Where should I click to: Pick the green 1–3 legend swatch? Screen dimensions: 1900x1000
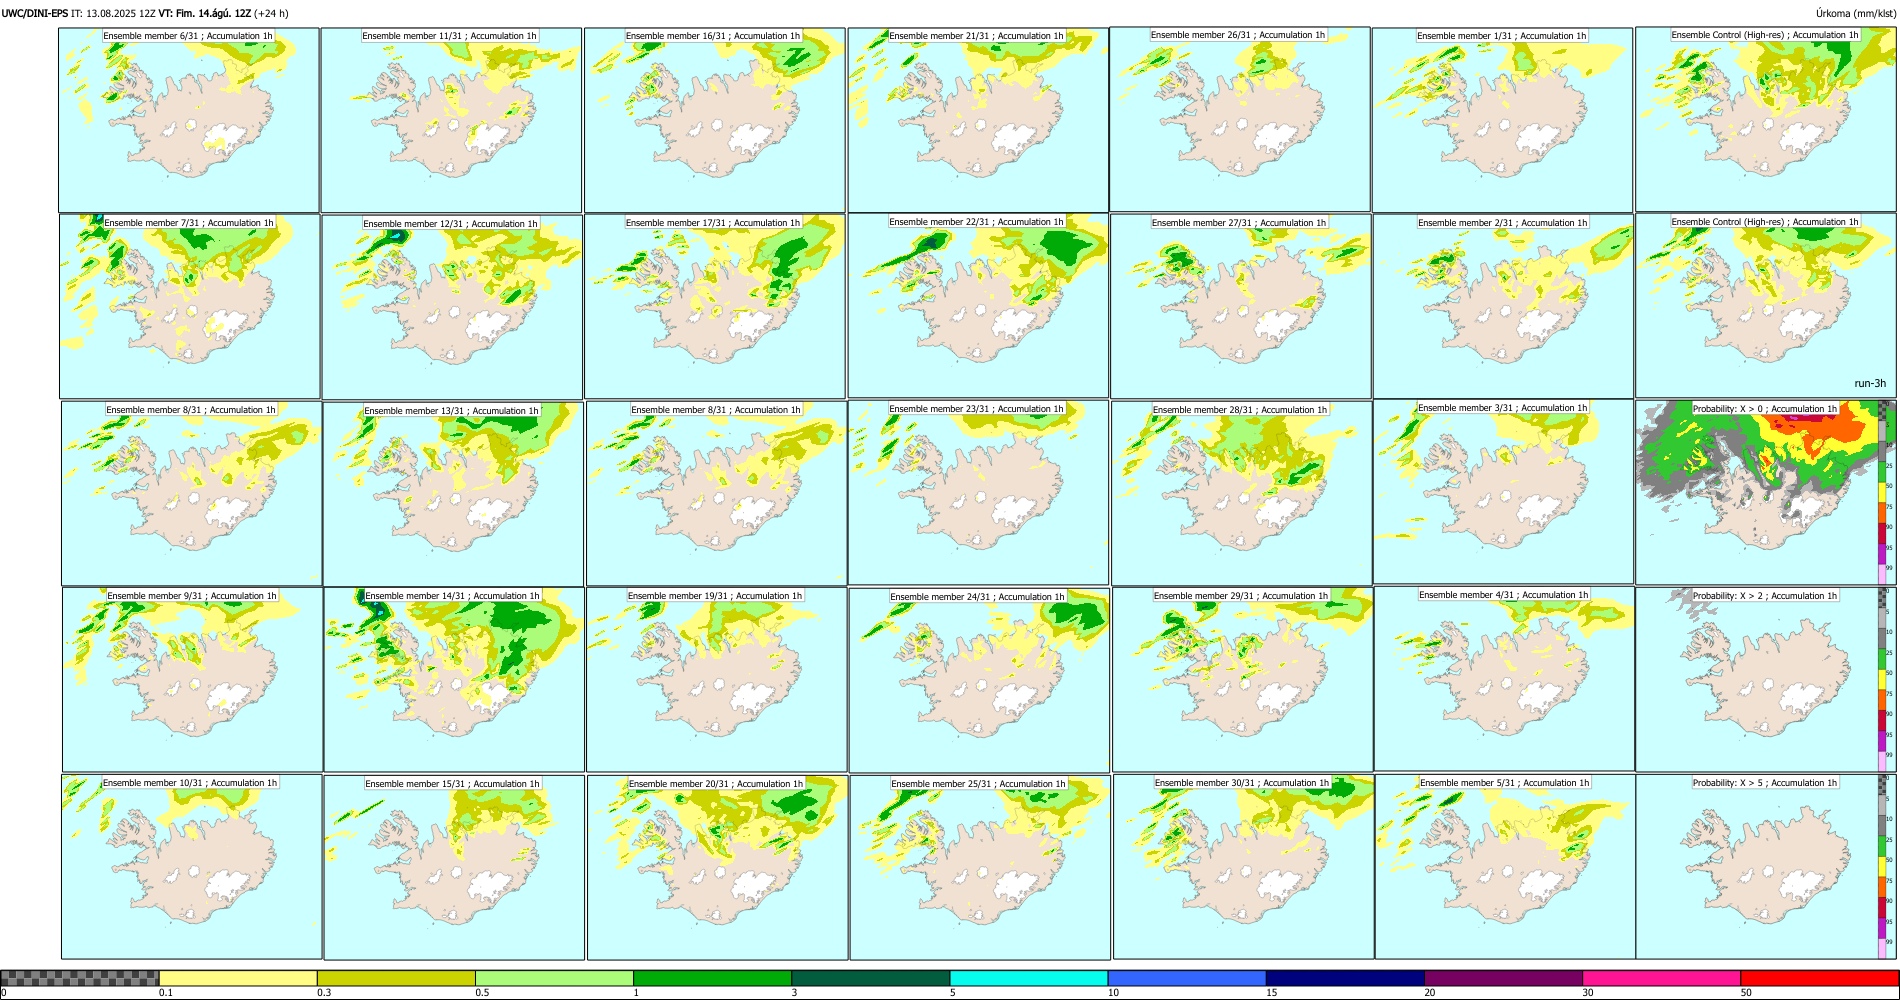[x=712, y=978]
